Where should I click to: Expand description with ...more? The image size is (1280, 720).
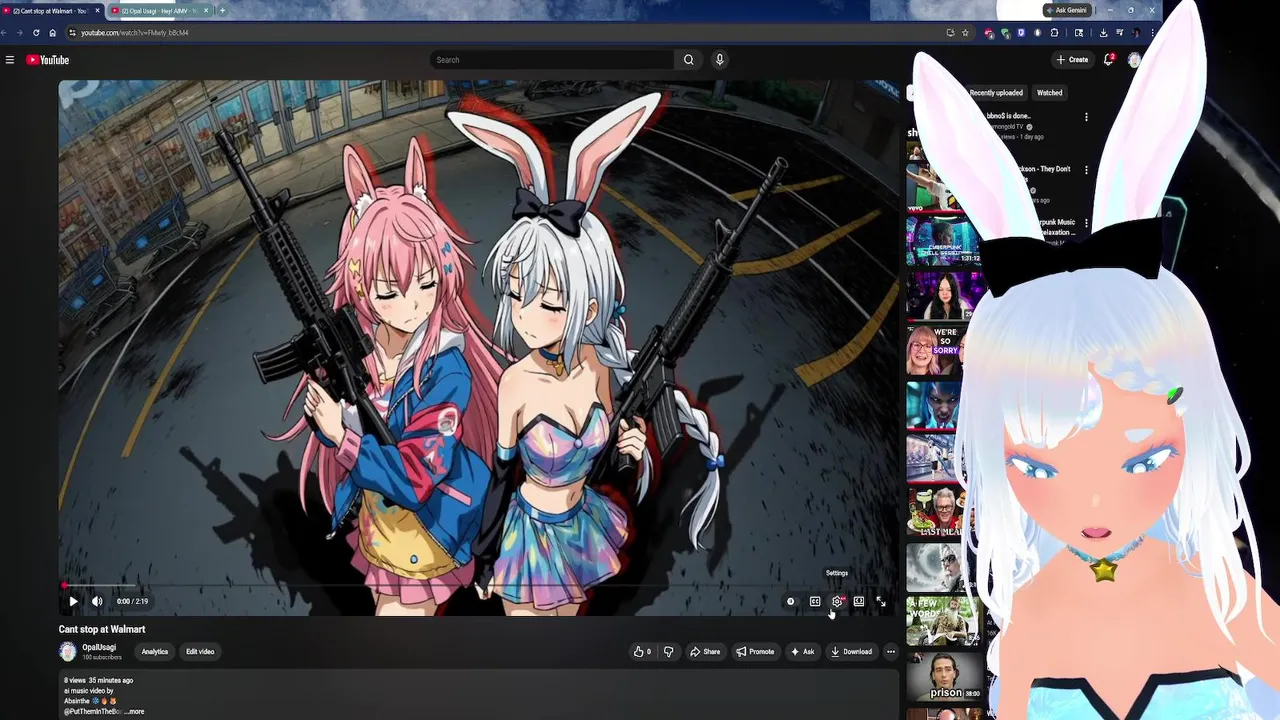134,712
